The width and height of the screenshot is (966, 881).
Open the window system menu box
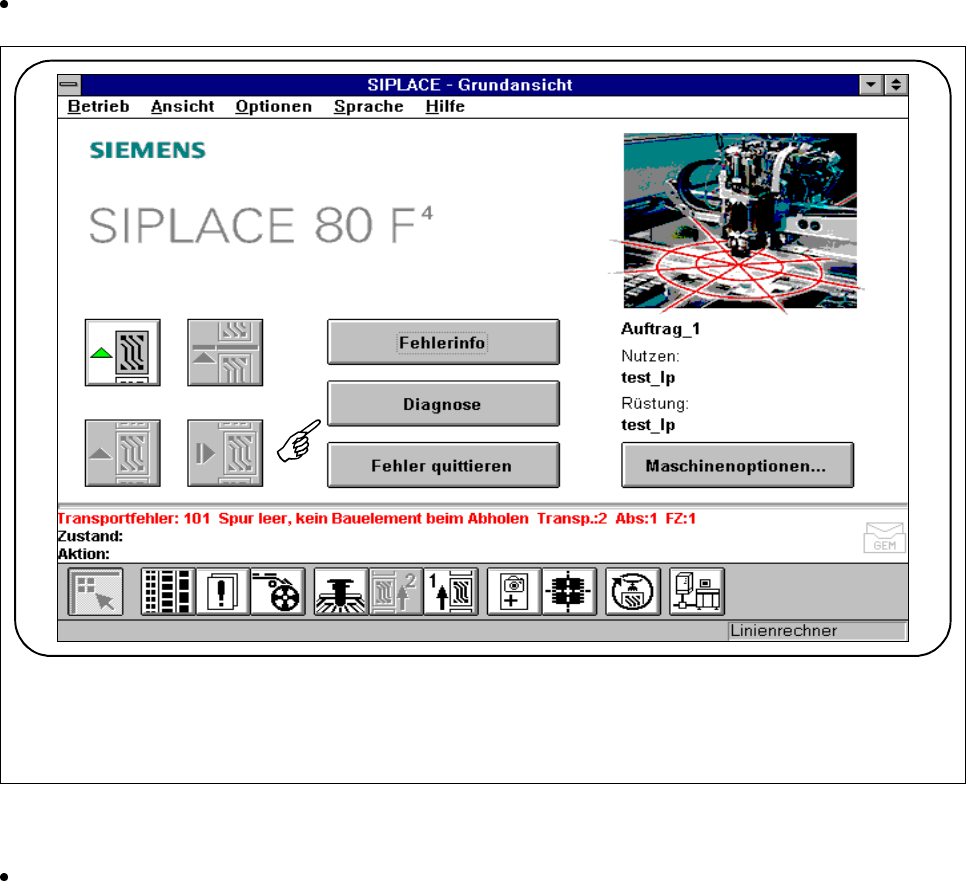(70, 84)
